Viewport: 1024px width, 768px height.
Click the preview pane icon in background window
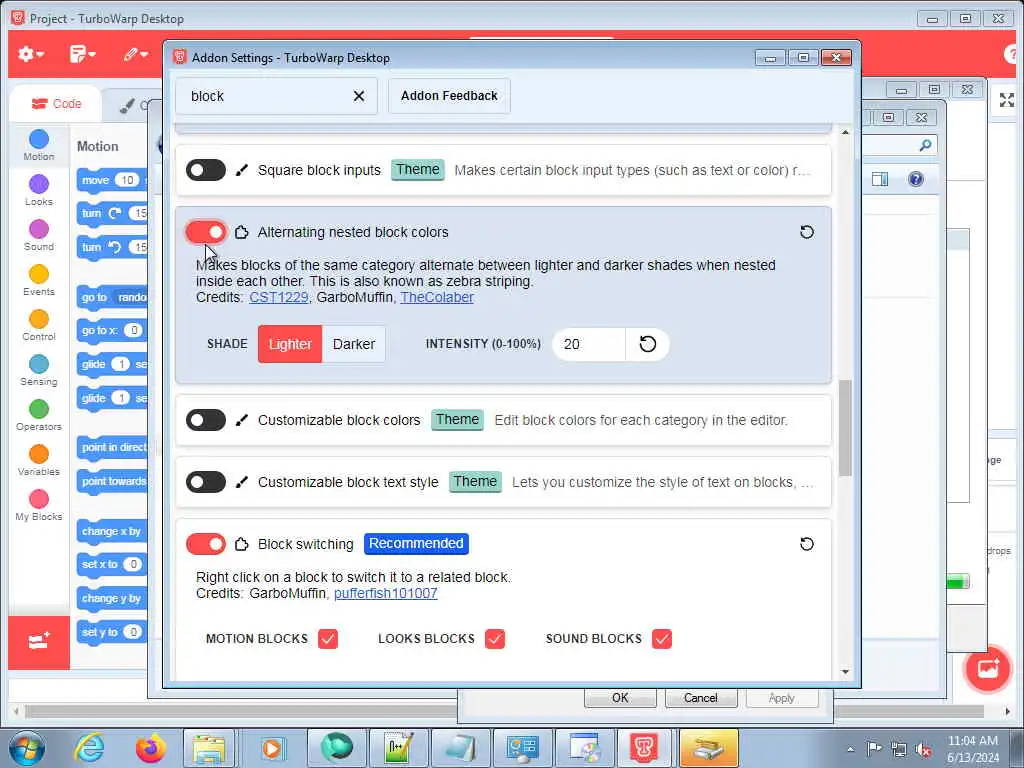tap(880, 179)
